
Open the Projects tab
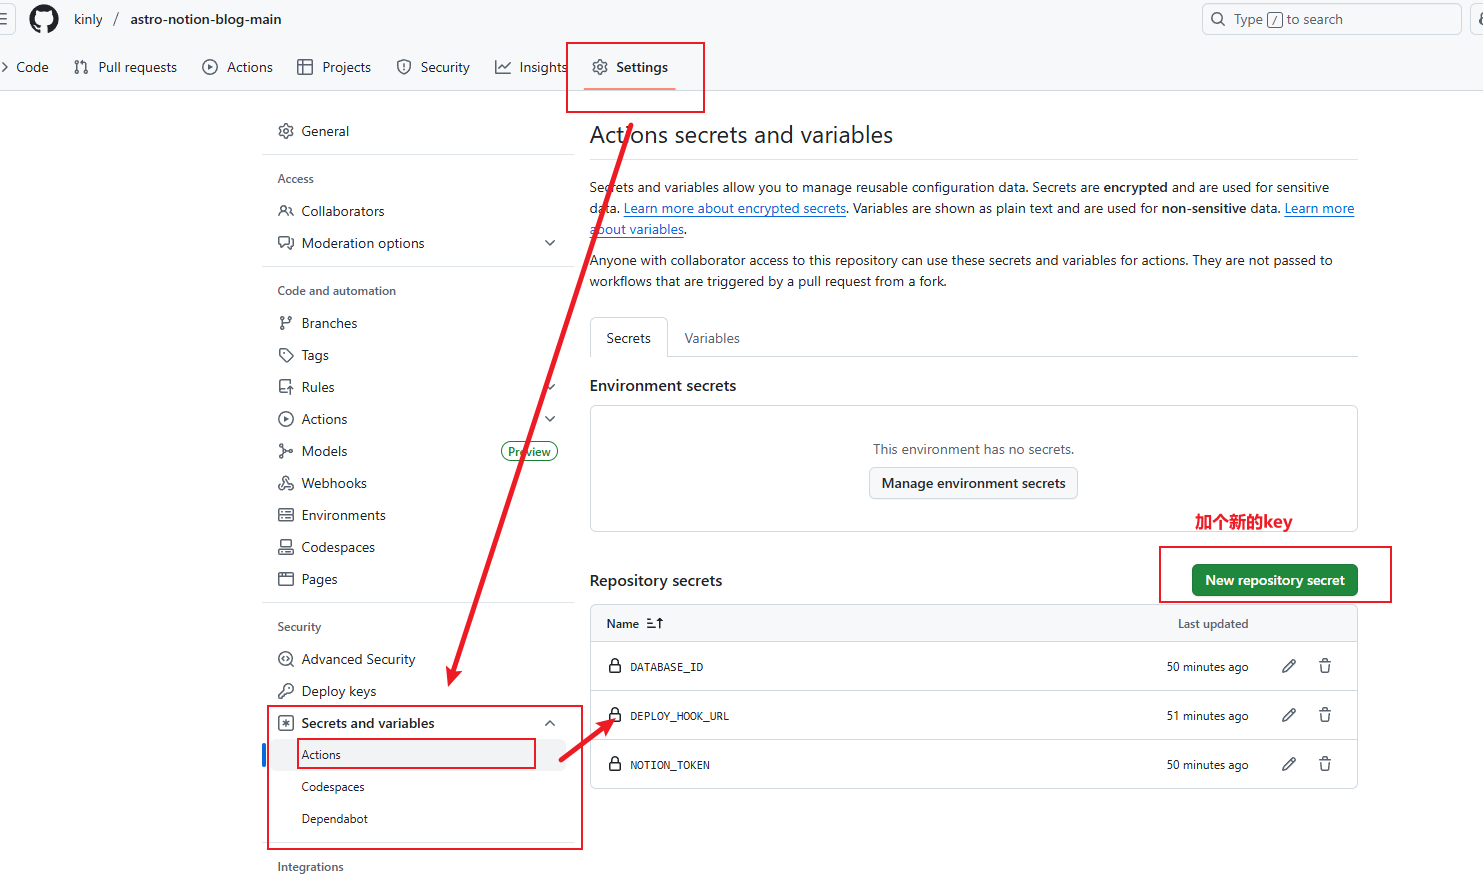(334, 67)
